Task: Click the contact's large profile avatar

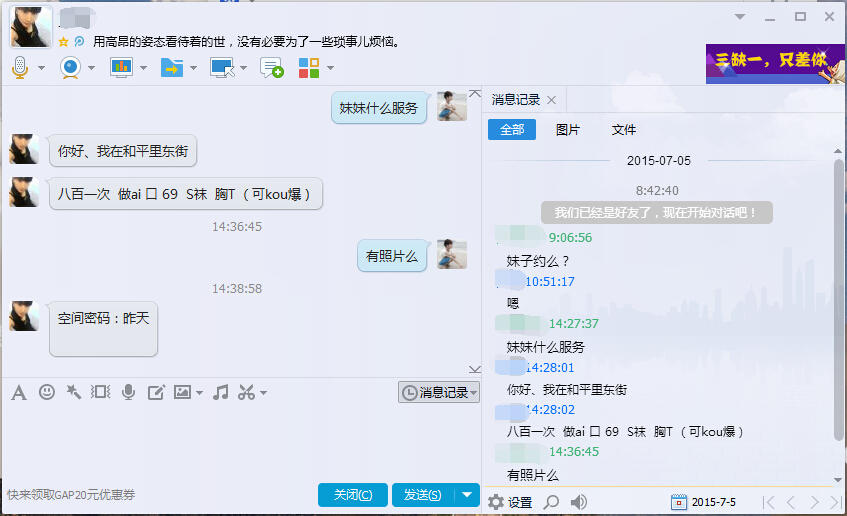Action: tap(31, 27)
